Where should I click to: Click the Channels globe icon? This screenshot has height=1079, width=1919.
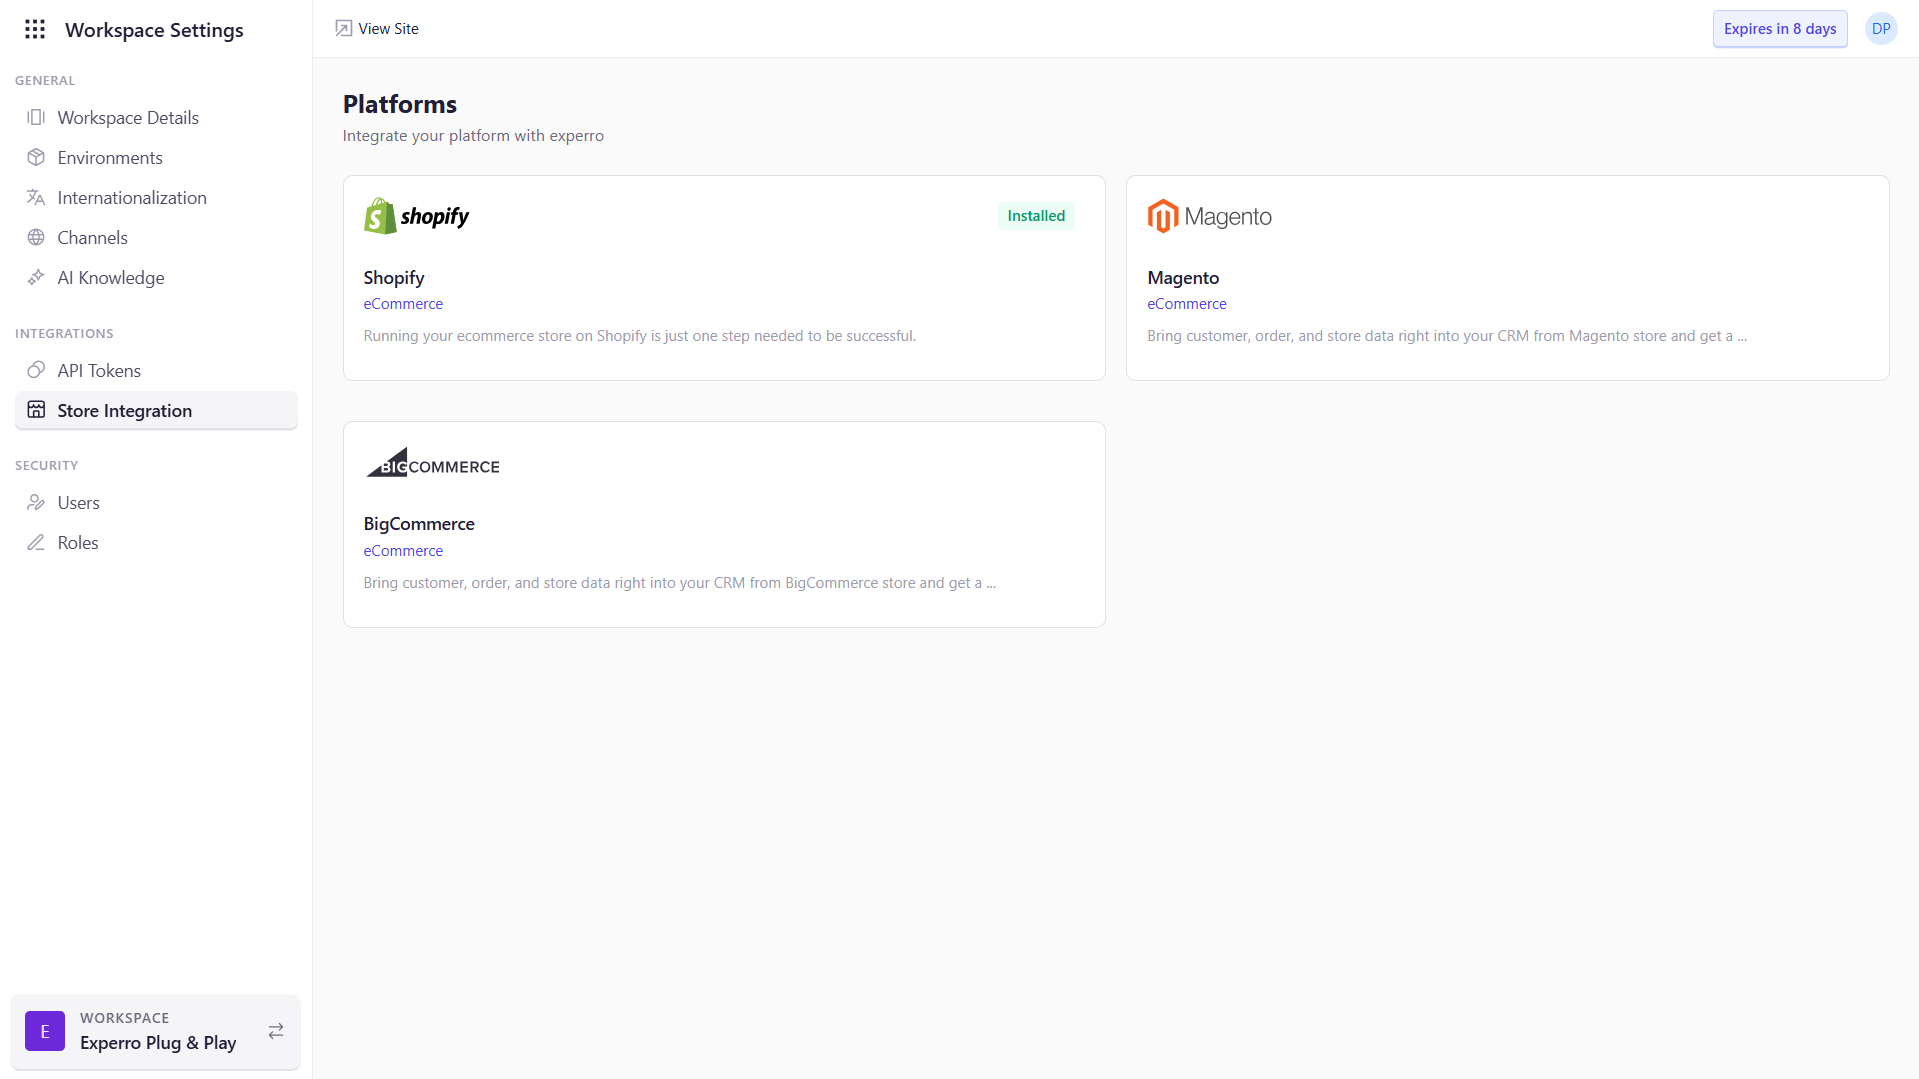(x=36, y=237)
